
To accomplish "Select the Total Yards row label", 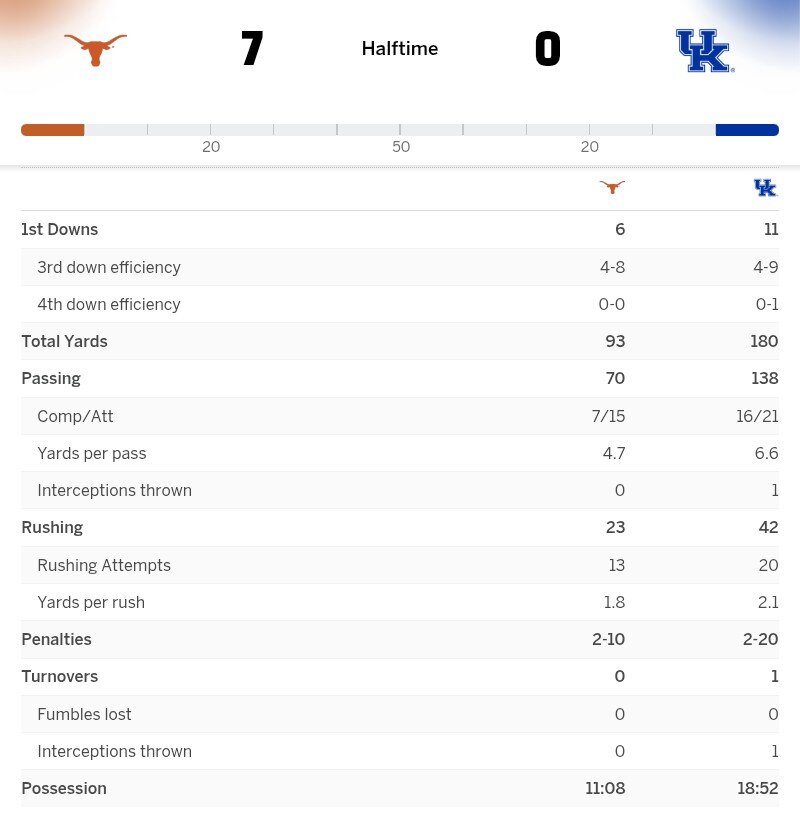I will tap(64, 342).
